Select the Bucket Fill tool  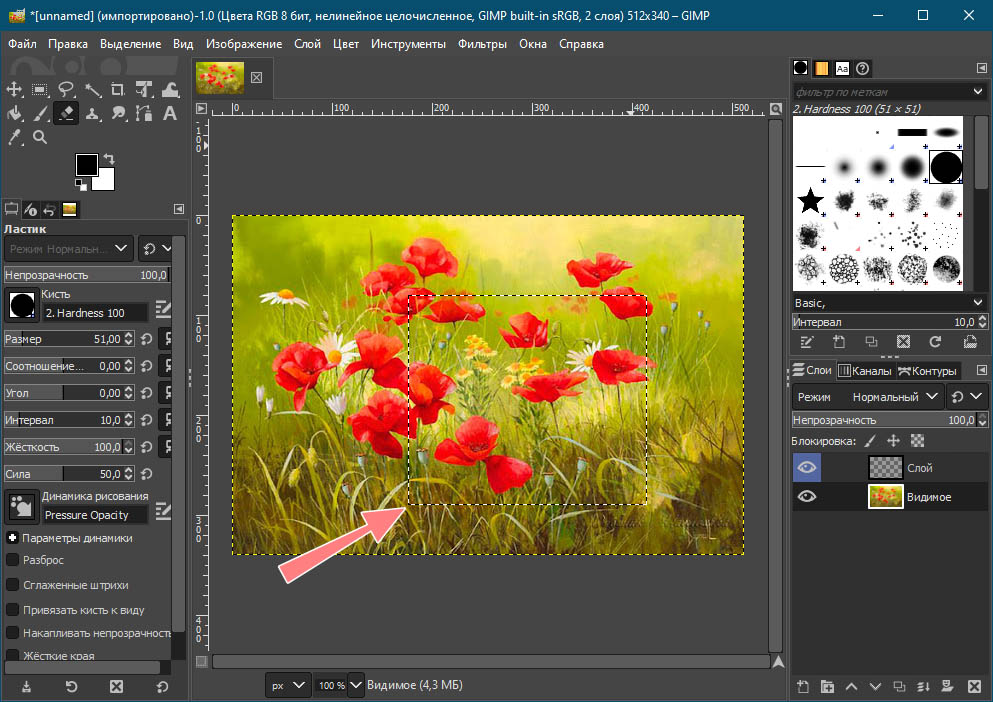pyautogui.click(x=14, y=113)
